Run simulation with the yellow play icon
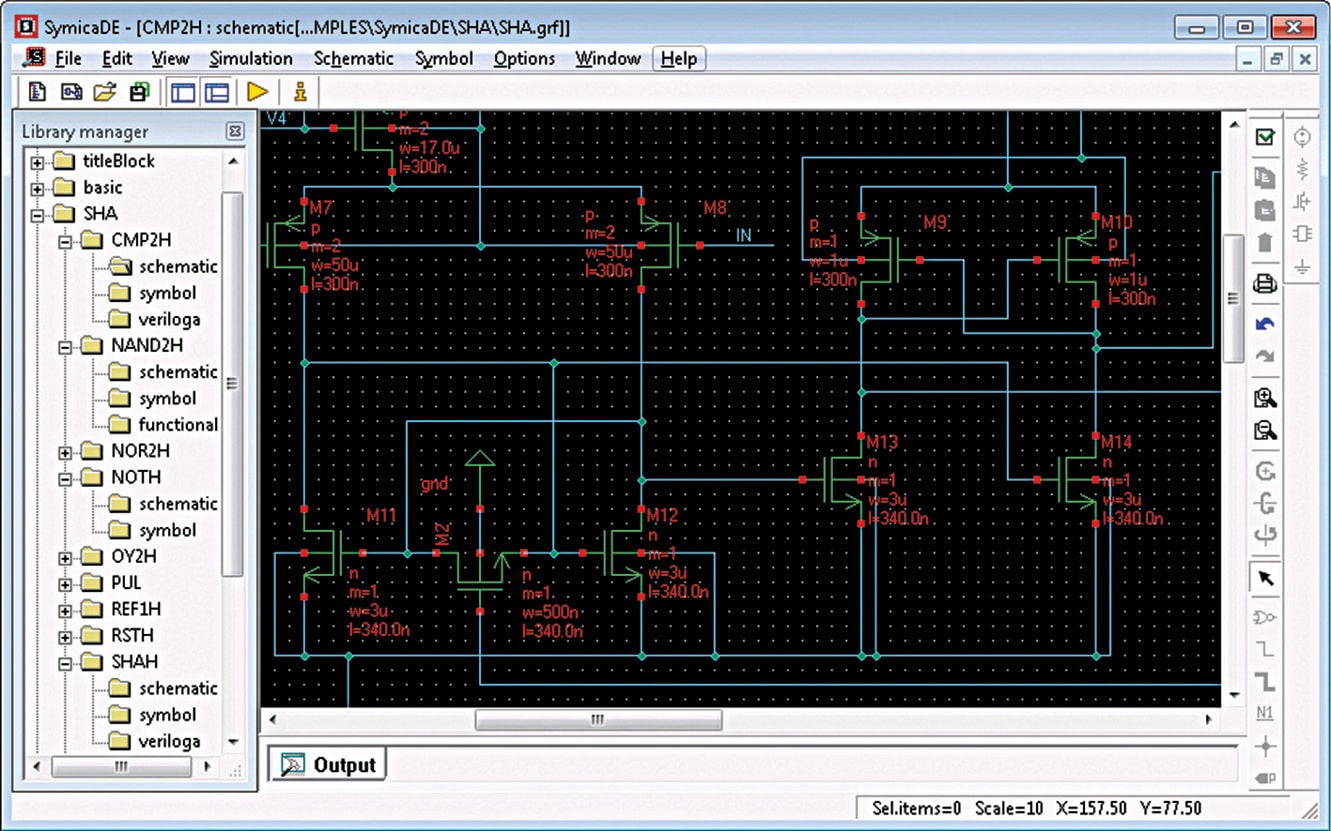This screenshot has height=831, width=1331. point(257,92)
